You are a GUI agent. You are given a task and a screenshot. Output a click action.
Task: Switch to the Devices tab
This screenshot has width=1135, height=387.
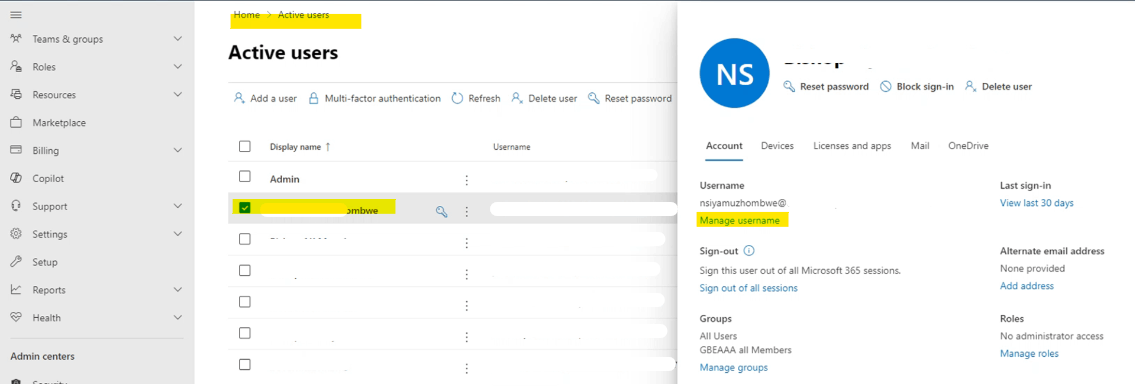(x=777, y=145)
